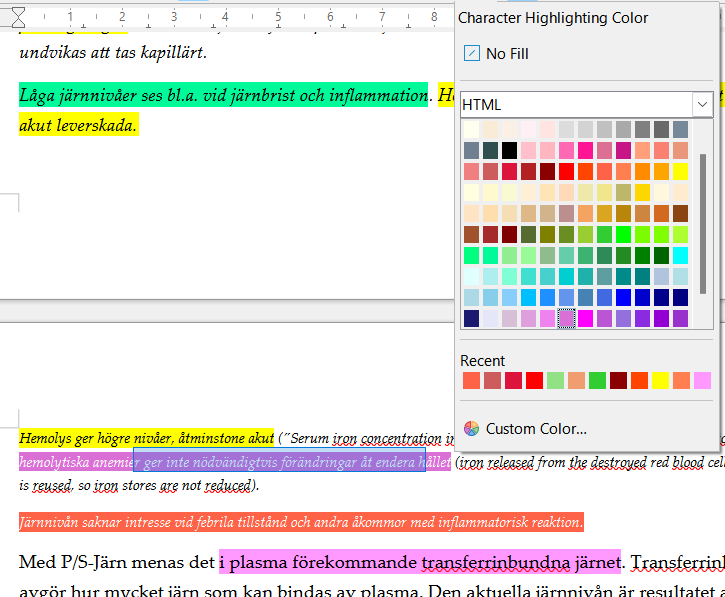Choose the first recent tomato swatch

[471, 381]
